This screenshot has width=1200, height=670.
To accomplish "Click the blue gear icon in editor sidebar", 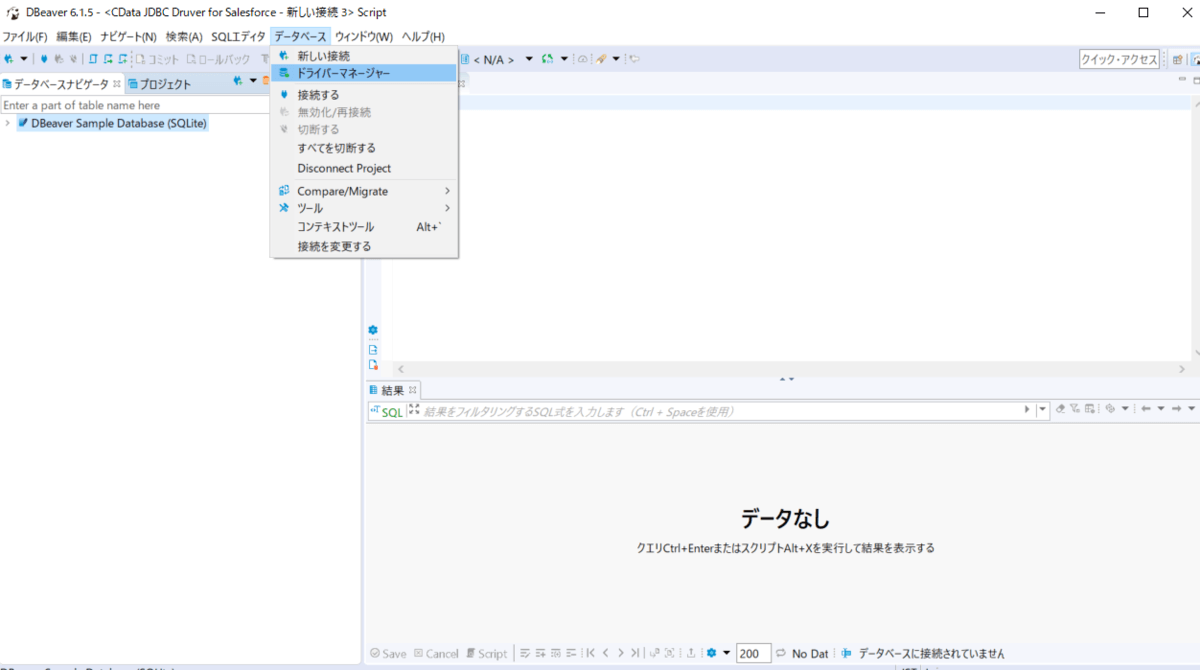I will (x=373, y=330).
